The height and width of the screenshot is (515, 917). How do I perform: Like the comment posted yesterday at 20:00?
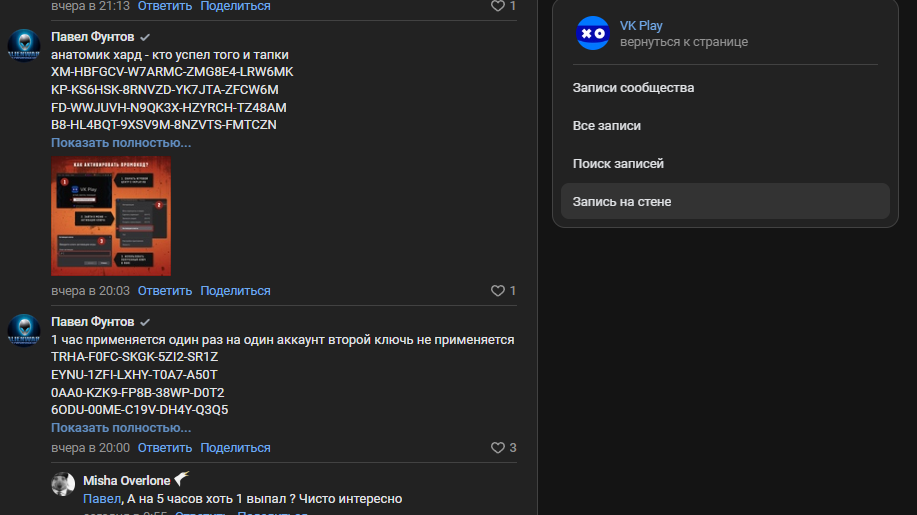pos(498,448)
